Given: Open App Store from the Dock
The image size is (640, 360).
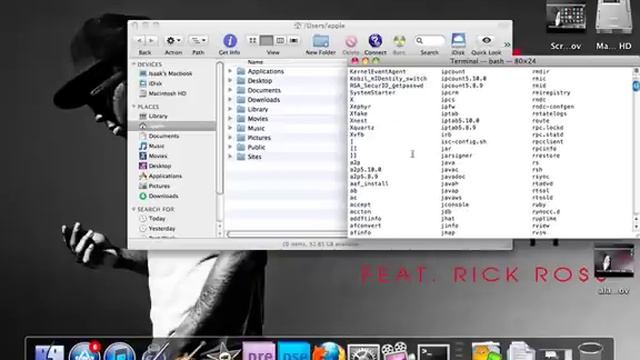Looking at the screenshot, I should (x=84, y=351).
